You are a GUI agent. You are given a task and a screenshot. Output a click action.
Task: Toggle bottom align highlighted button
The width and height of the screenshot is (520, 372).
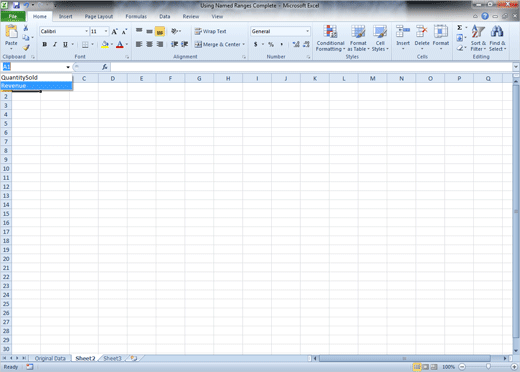[x=160, y=31]
